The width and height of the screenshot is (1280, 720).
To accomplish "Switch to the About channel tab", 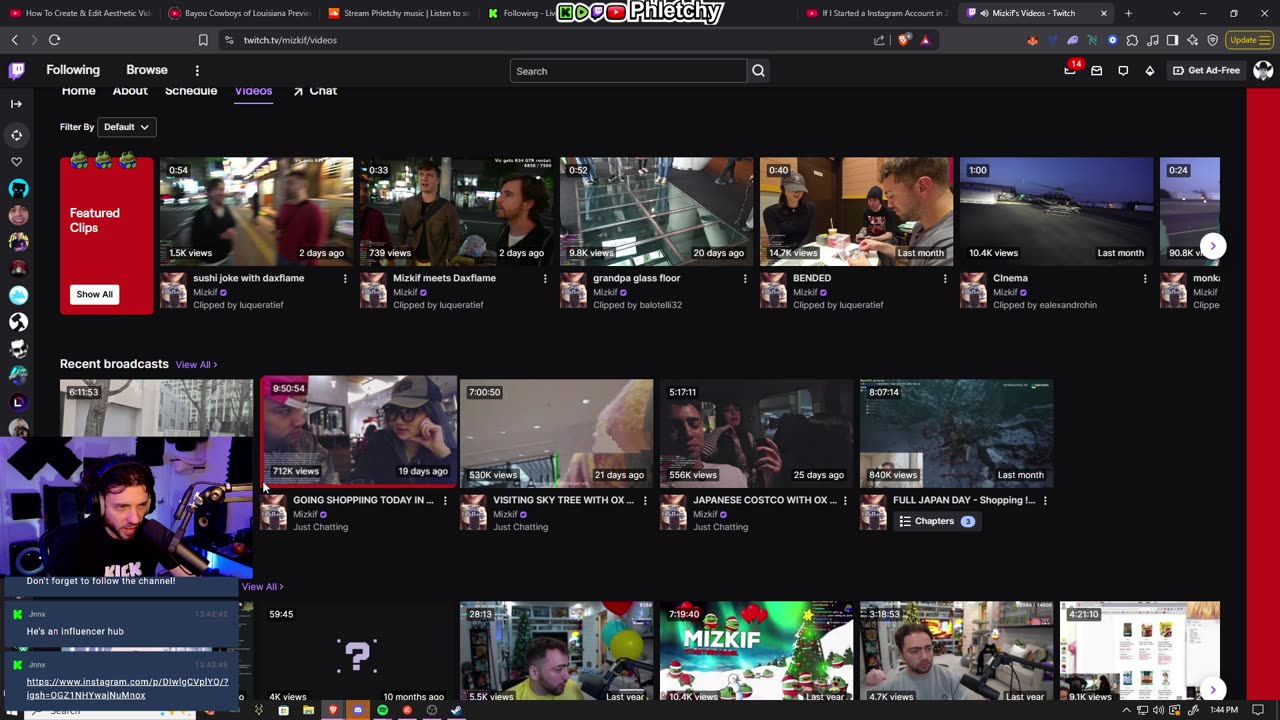I will 130,91.
